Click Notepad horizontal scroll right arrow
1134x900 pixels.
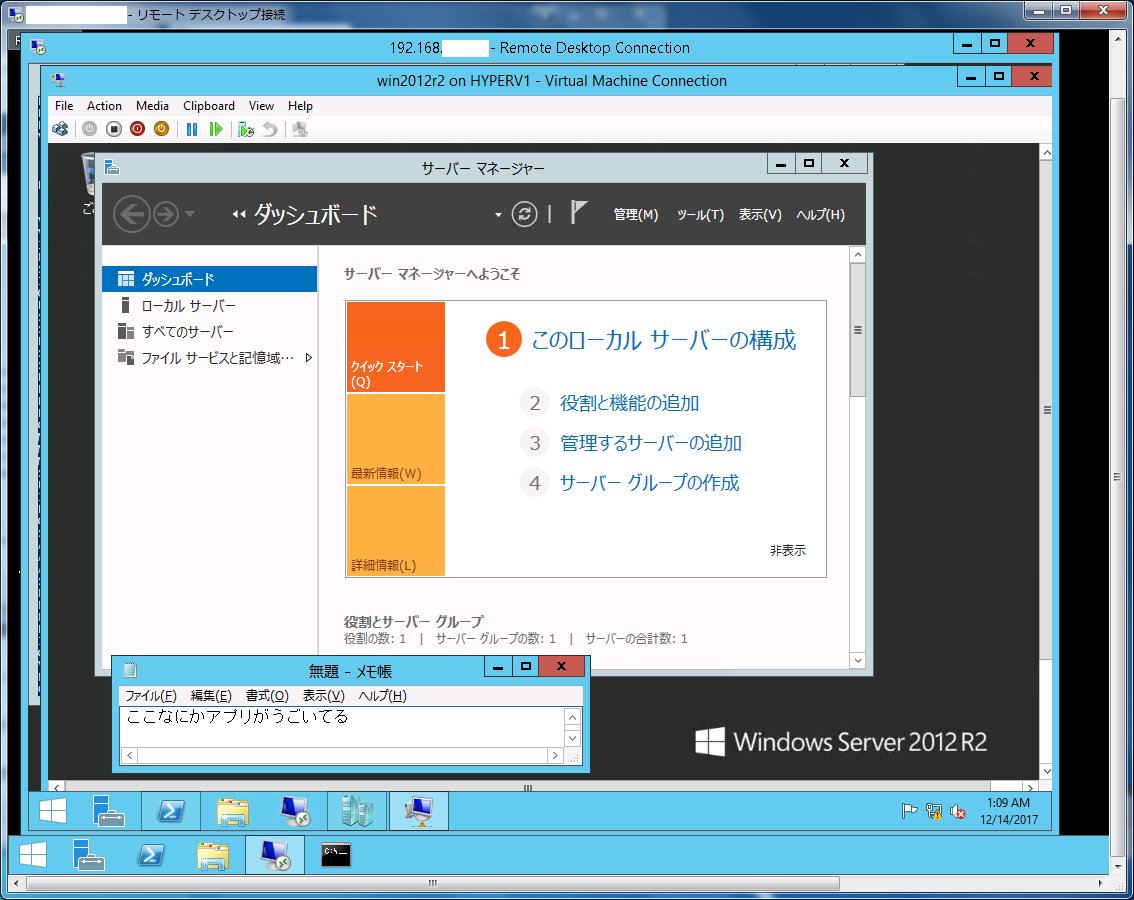[x=555, y=755]
